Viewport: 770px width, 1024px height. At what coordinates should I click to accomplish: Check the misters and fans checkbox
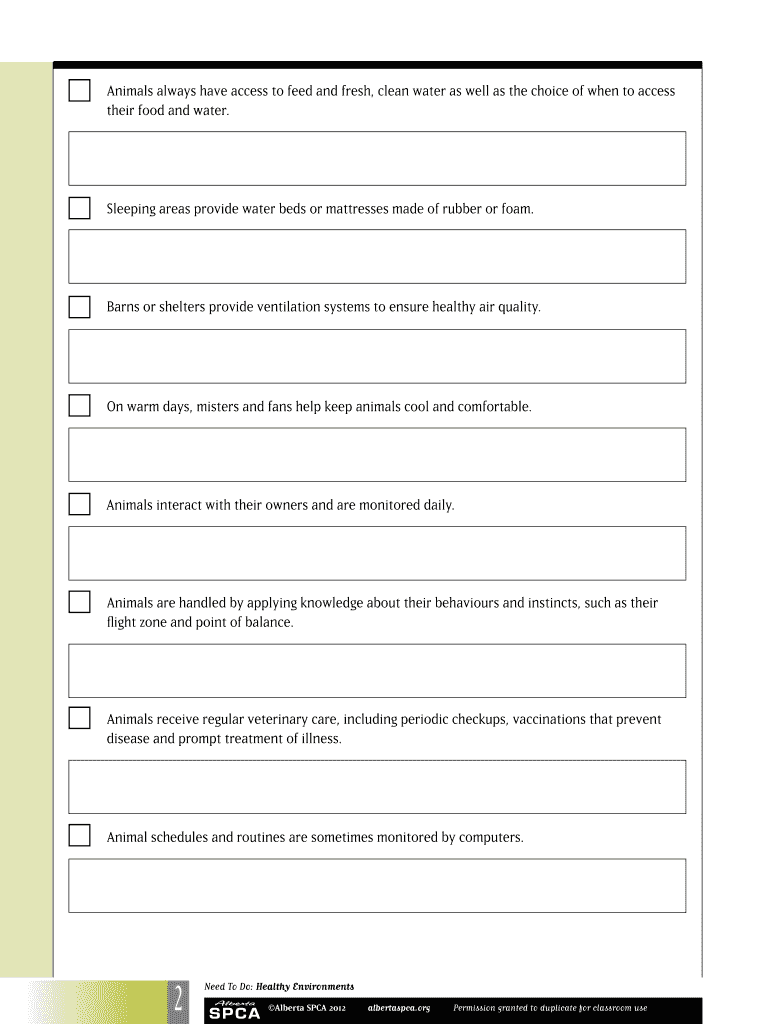point(79,406)
